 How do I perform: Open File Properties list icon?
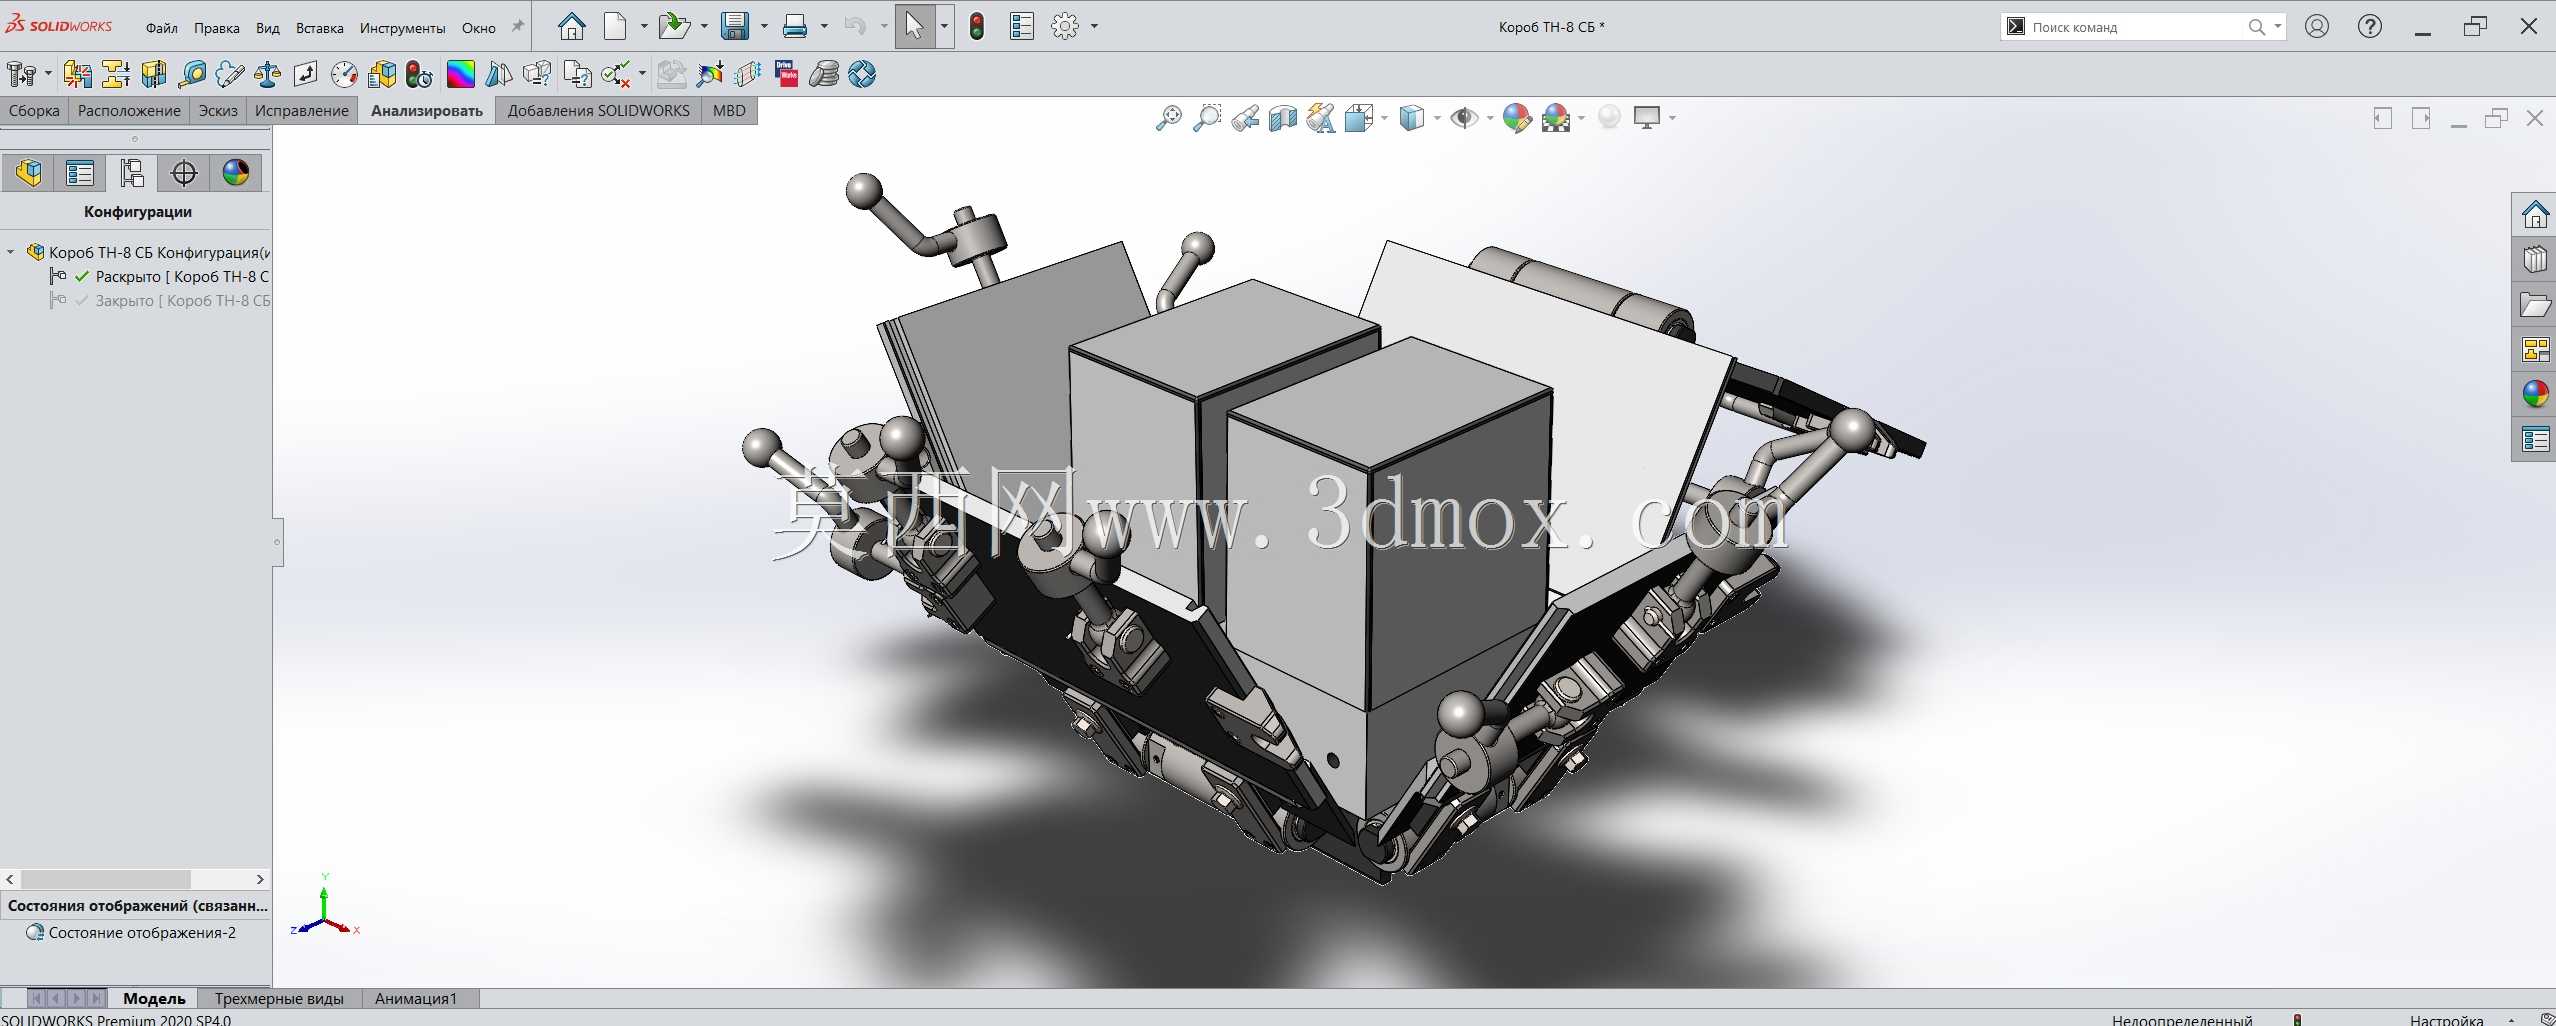pyautogui.click(x=1021, y=26)
